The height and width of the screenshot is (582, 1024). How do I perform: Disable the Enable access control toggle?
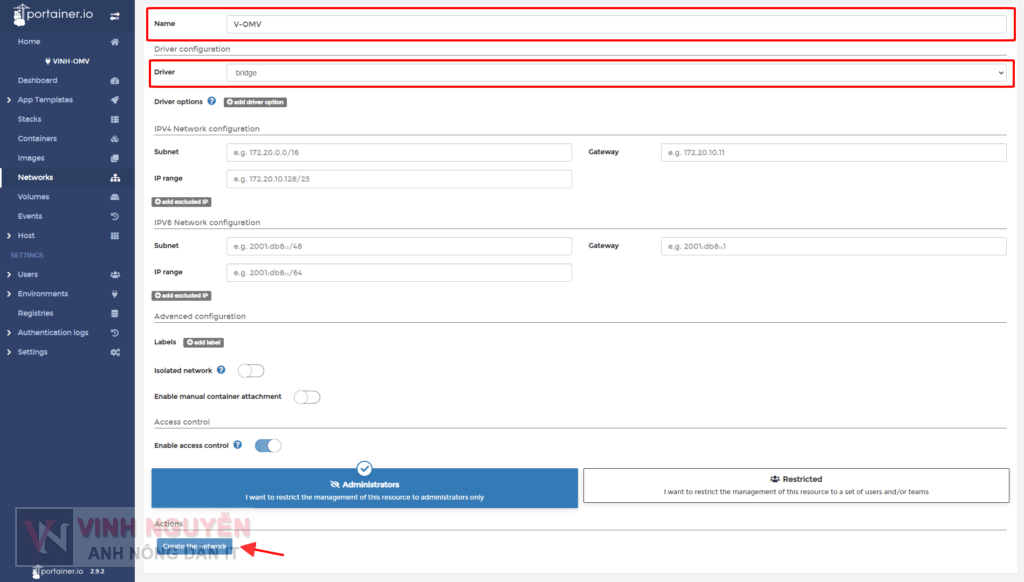268,445
